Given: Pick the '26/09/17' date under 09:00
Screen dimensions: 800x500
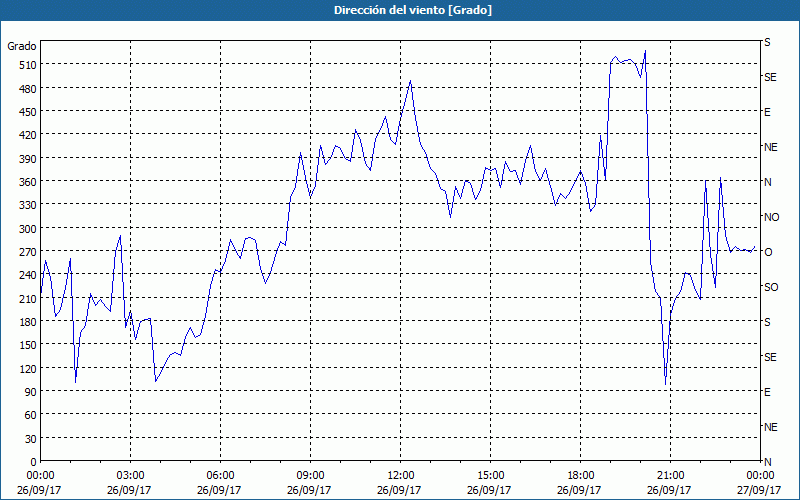Looking at the screenshot, I should point(309,490).
